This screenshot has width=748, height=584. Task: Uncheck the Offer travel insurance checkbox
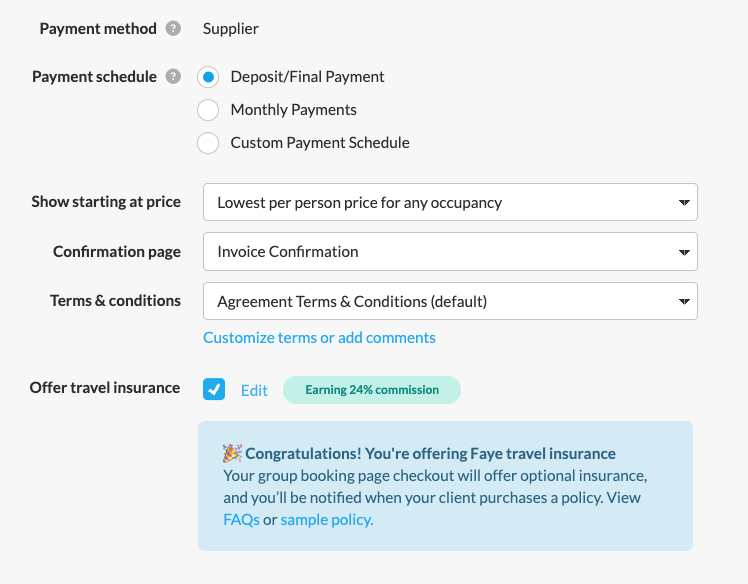click(214, 389)
